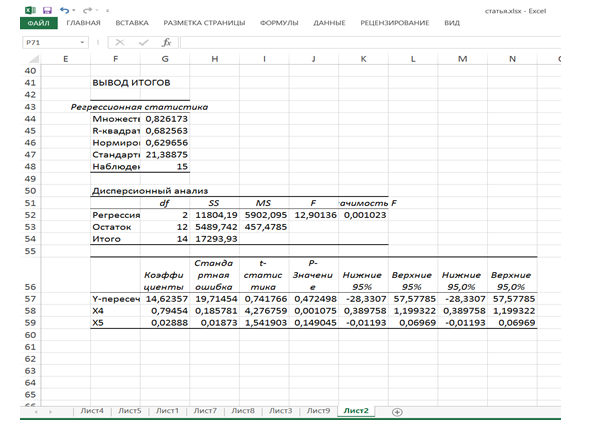Viewport: 607px width, 422px height.
Task: Select the Лист7 sheet tab
Action: coord(205,411)
